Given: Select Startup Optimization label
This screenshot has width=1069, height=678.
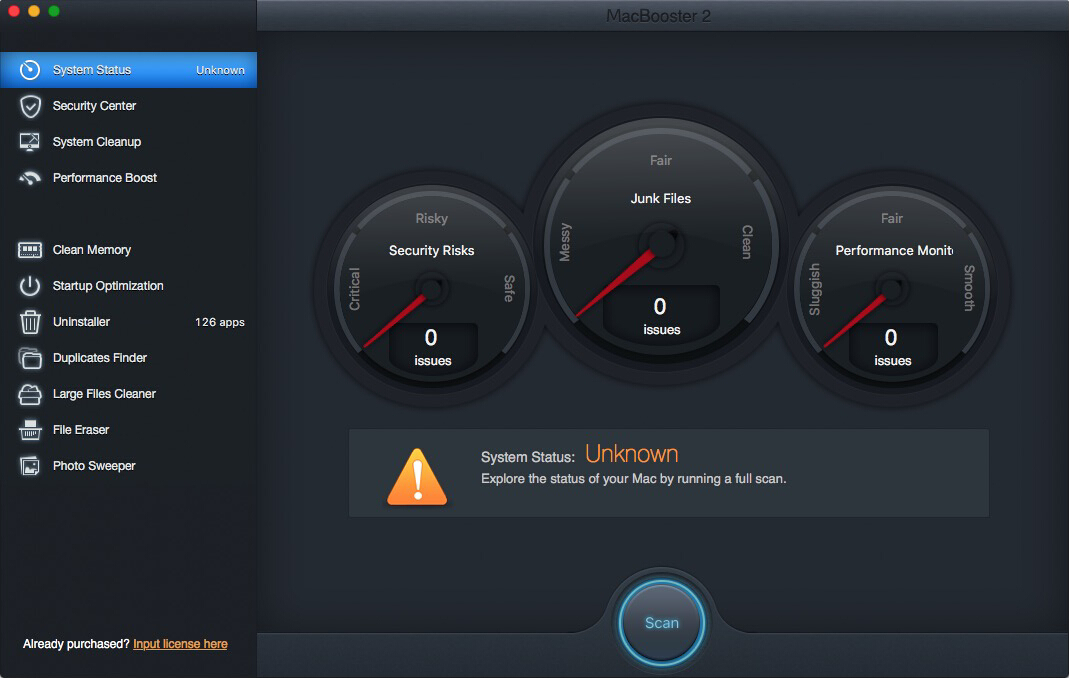Looking at the screenshot, I should point(108,286).
